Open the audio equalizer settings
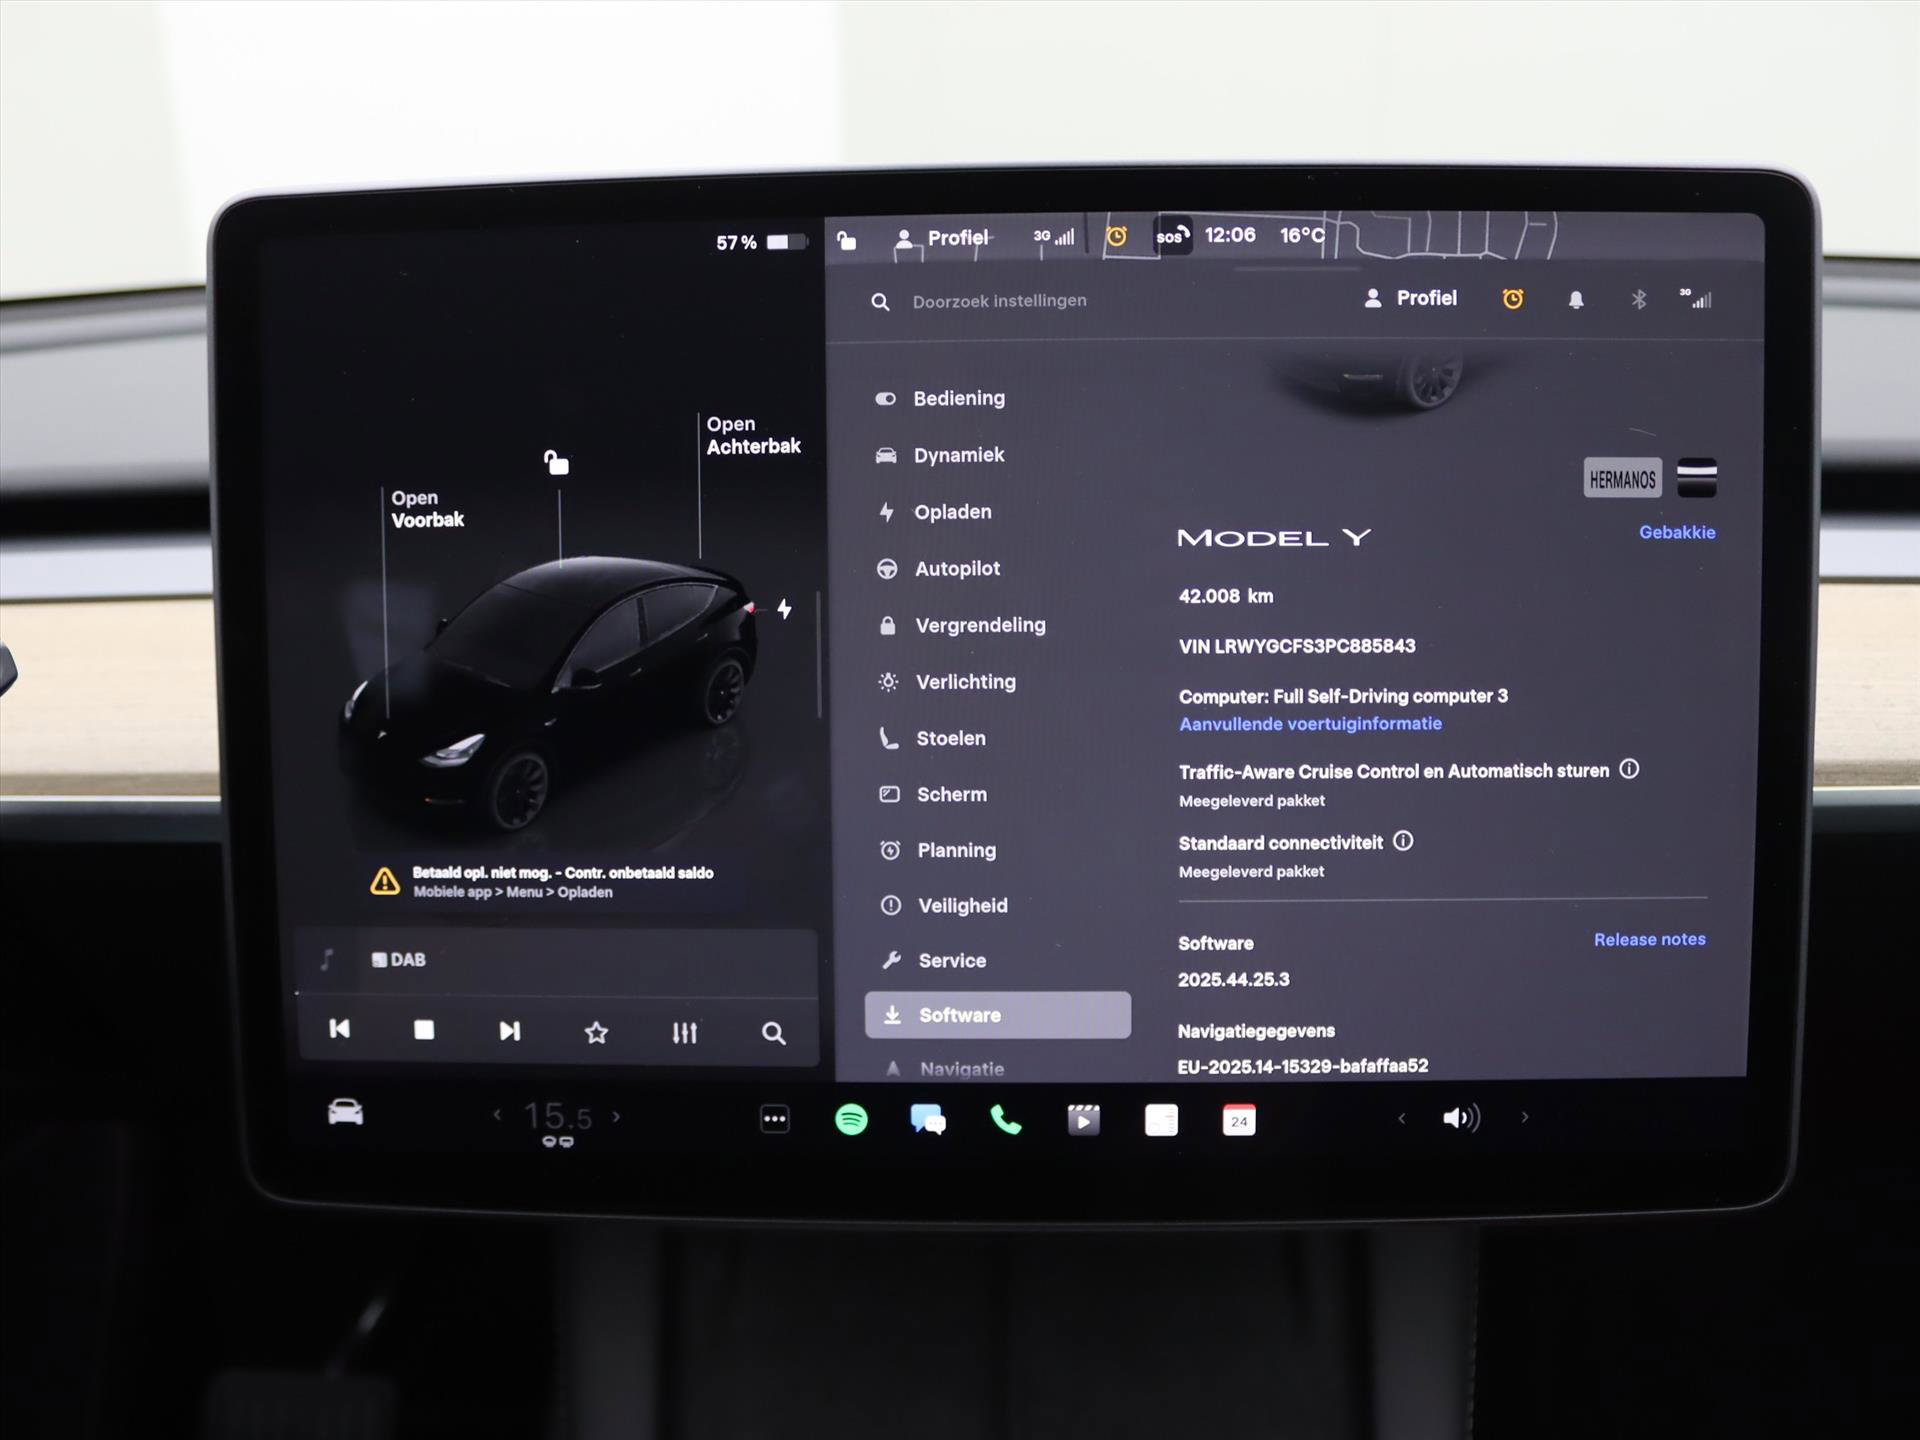 pos(684,1033)
